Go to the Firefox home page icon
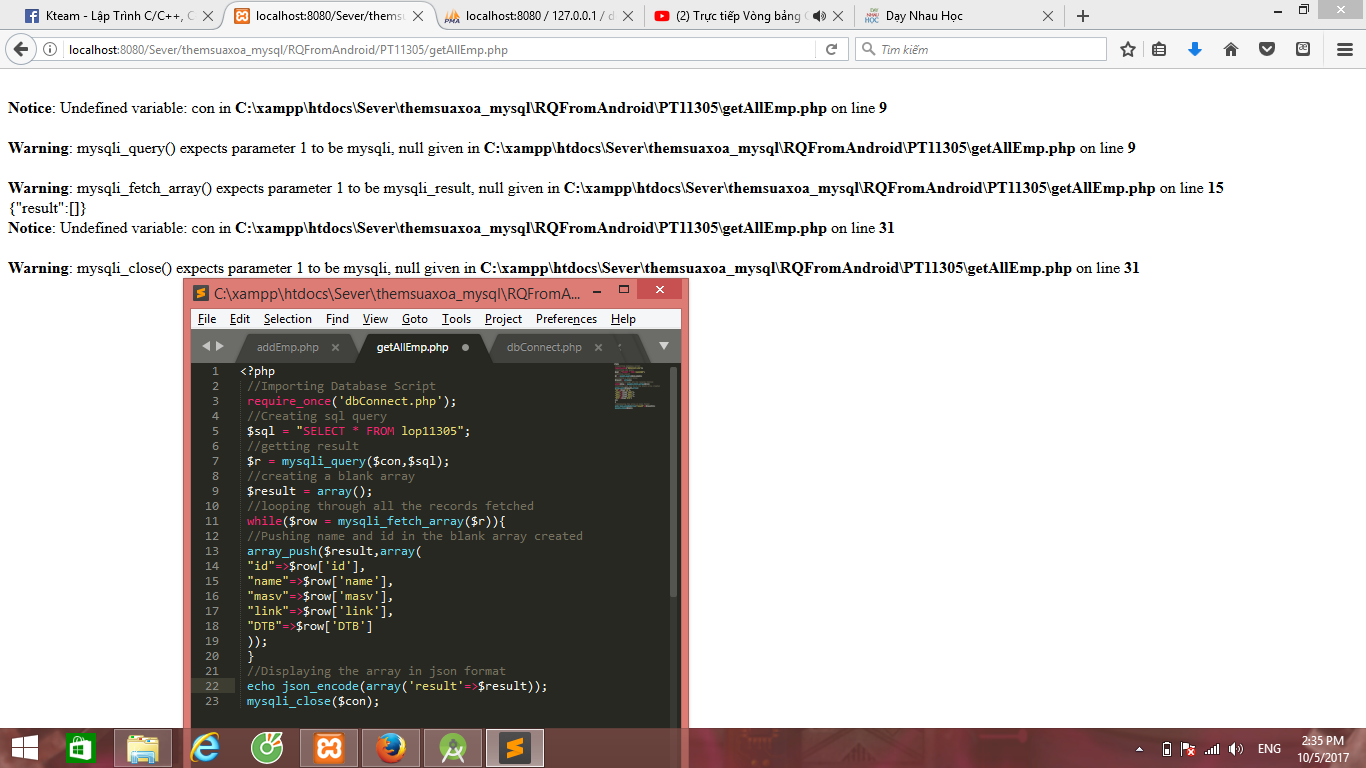The height and width of the screenshot is (768, 1366). click(x=1231, y=49)
